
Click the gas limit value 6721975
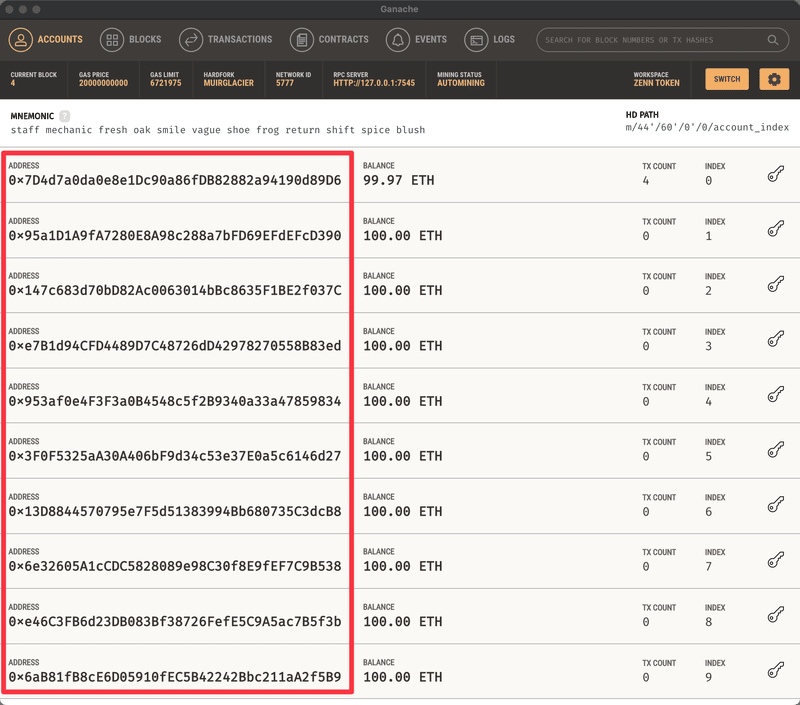tap(165, 83)
